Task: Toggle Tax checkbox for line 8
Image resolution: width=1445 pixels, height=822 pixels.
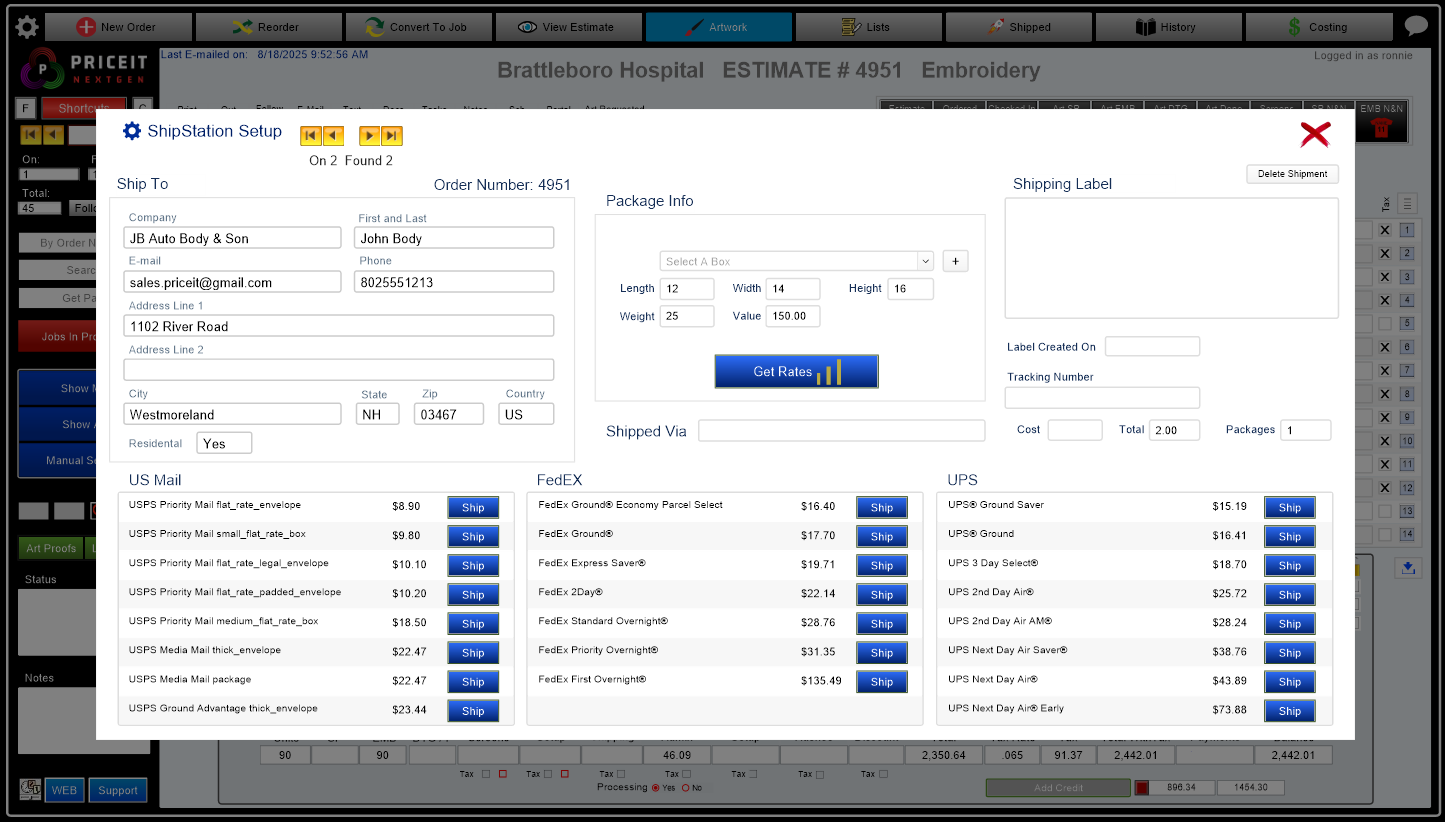Action: coord(1385,394)
